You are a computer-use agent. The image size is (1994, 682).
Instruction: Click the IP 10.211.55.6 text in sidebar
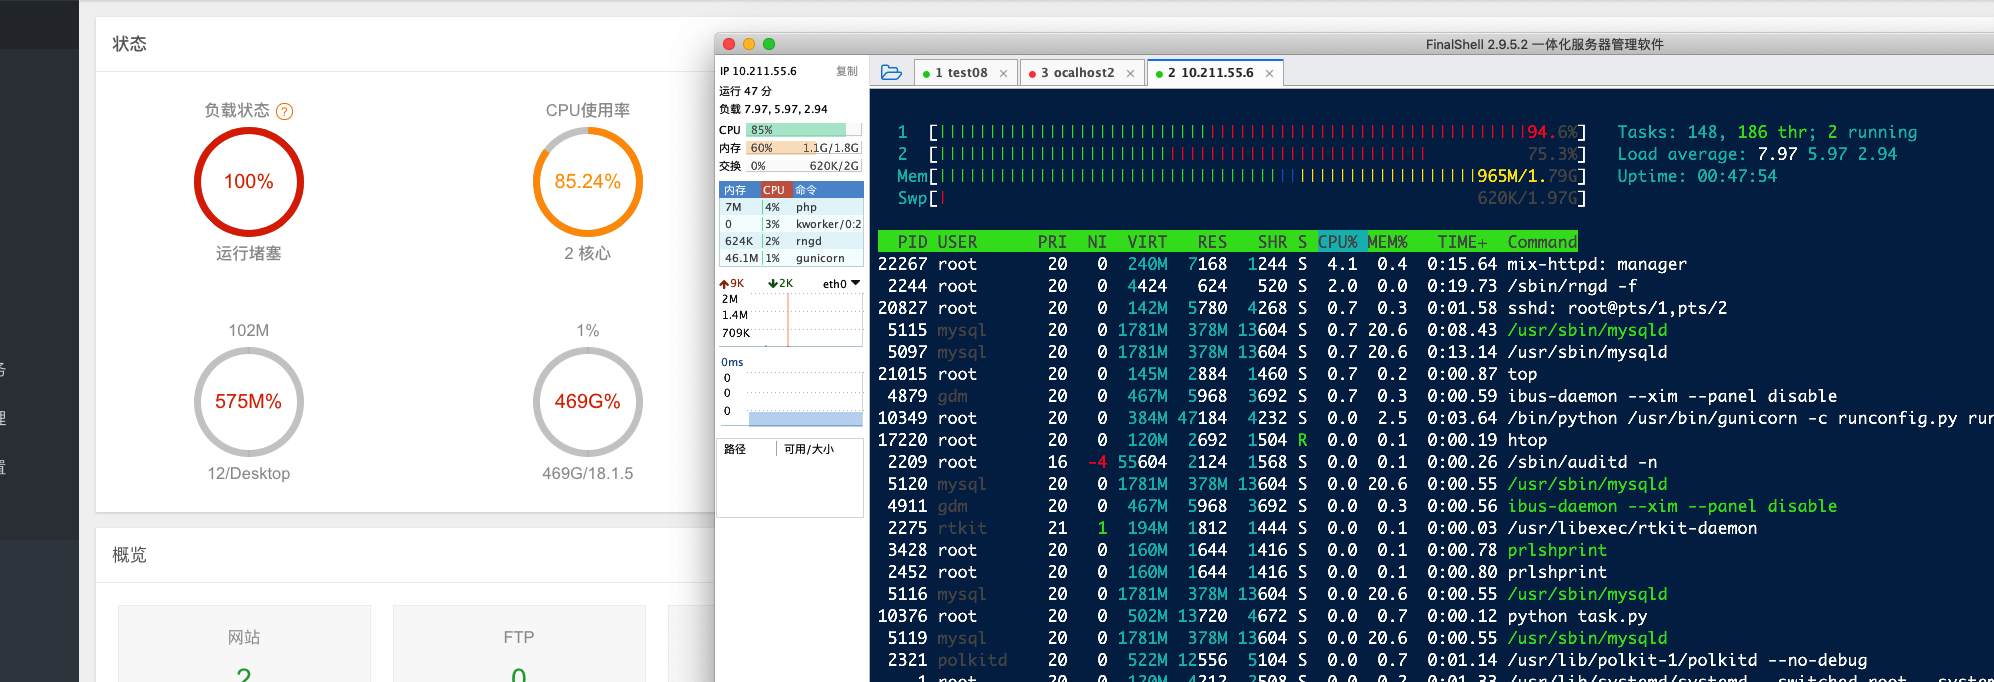758,71
